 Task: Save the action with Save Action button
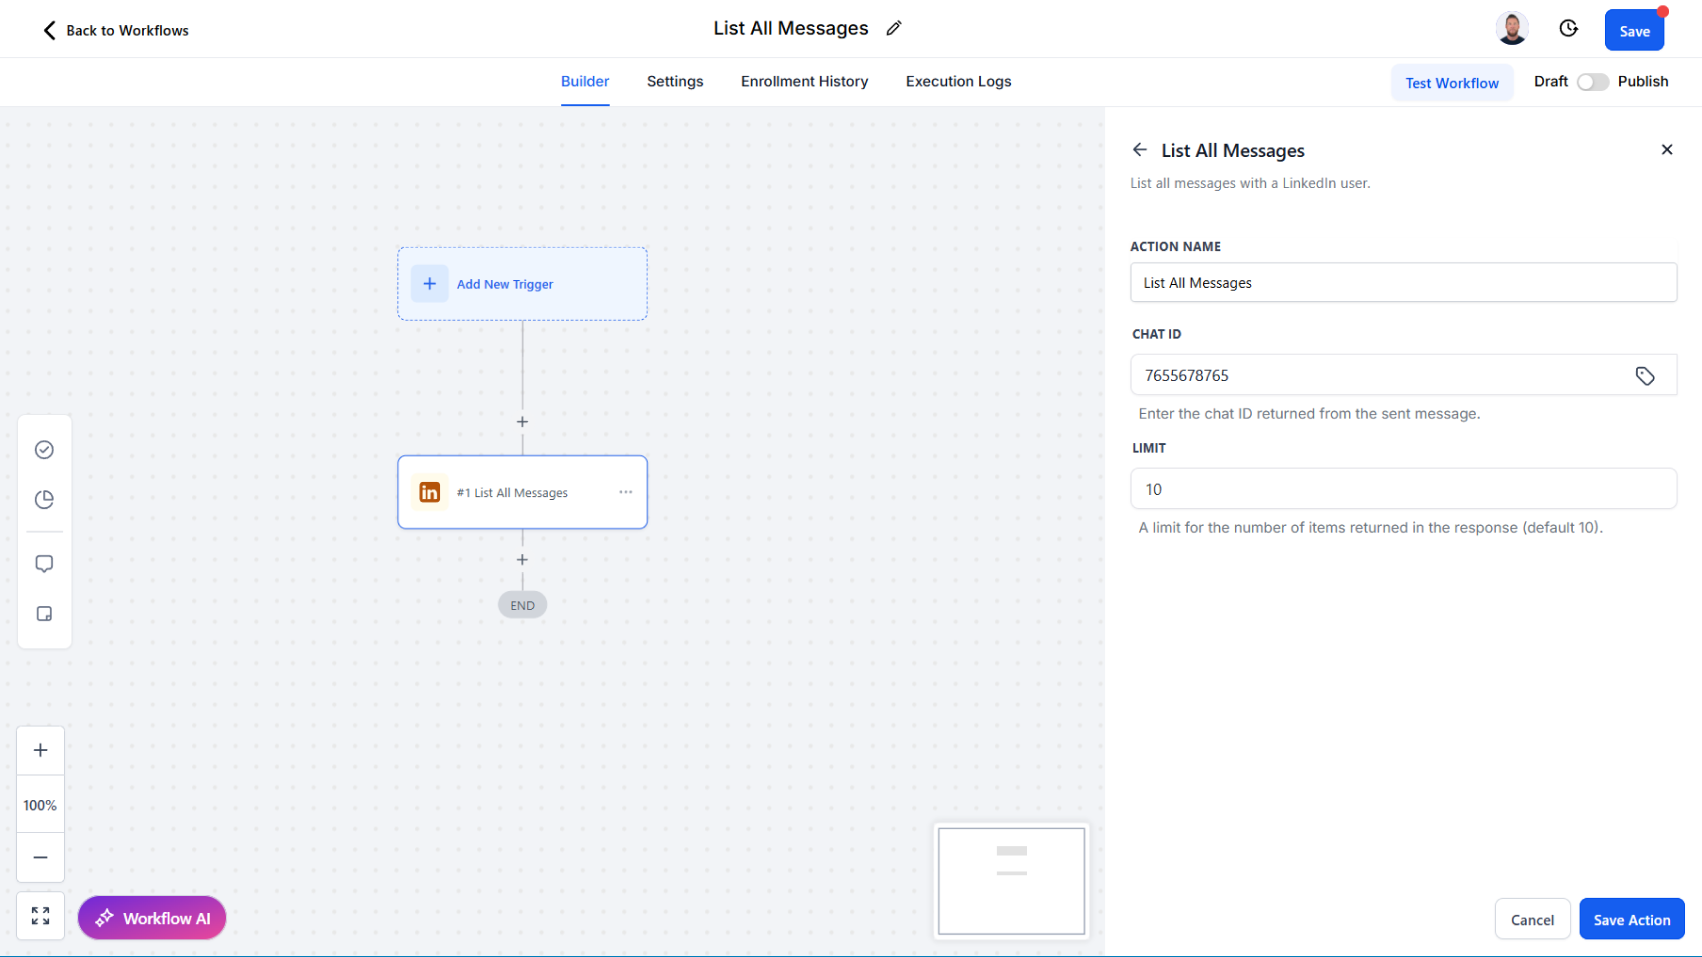[1631, 918]
